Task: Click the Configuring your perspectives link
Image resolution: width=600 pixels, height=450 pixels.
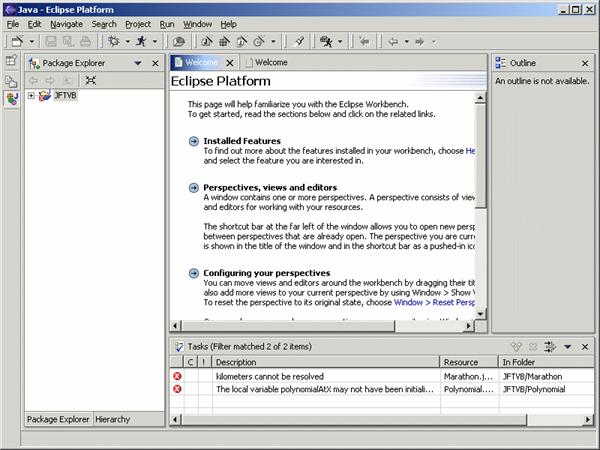Action: [x=266, y=273]
